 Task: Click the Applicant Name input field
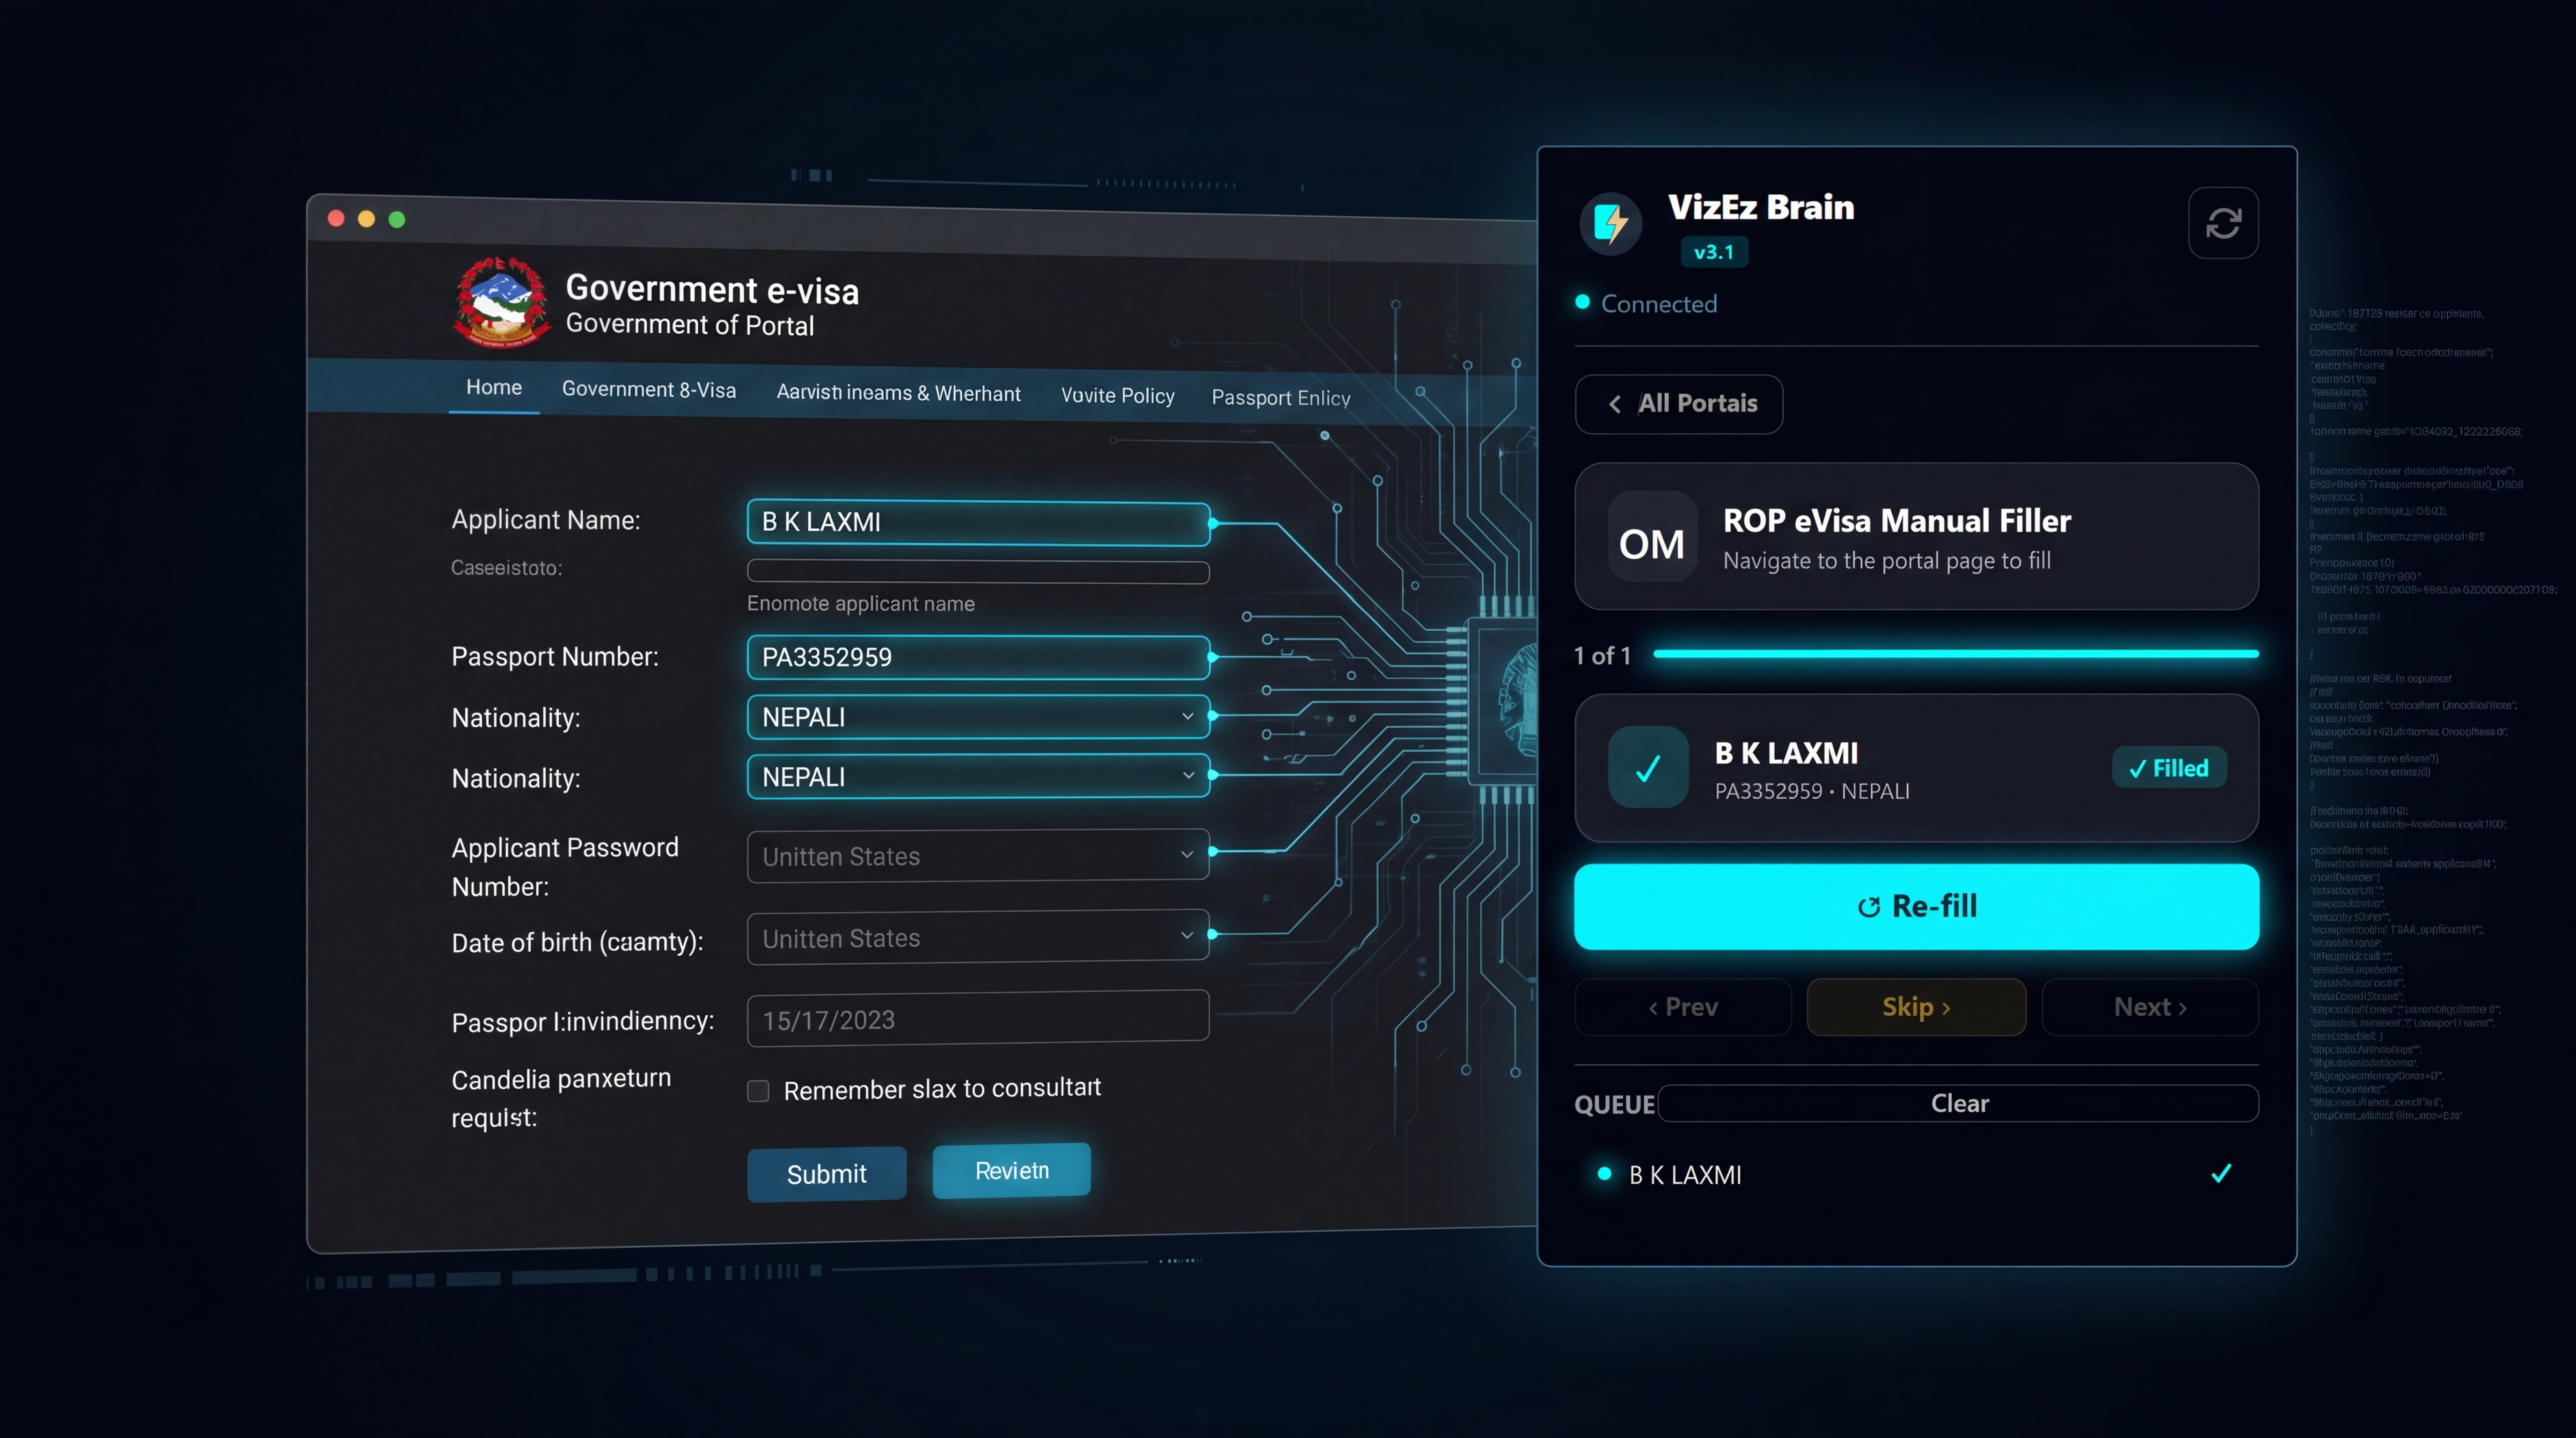[978, 523]
